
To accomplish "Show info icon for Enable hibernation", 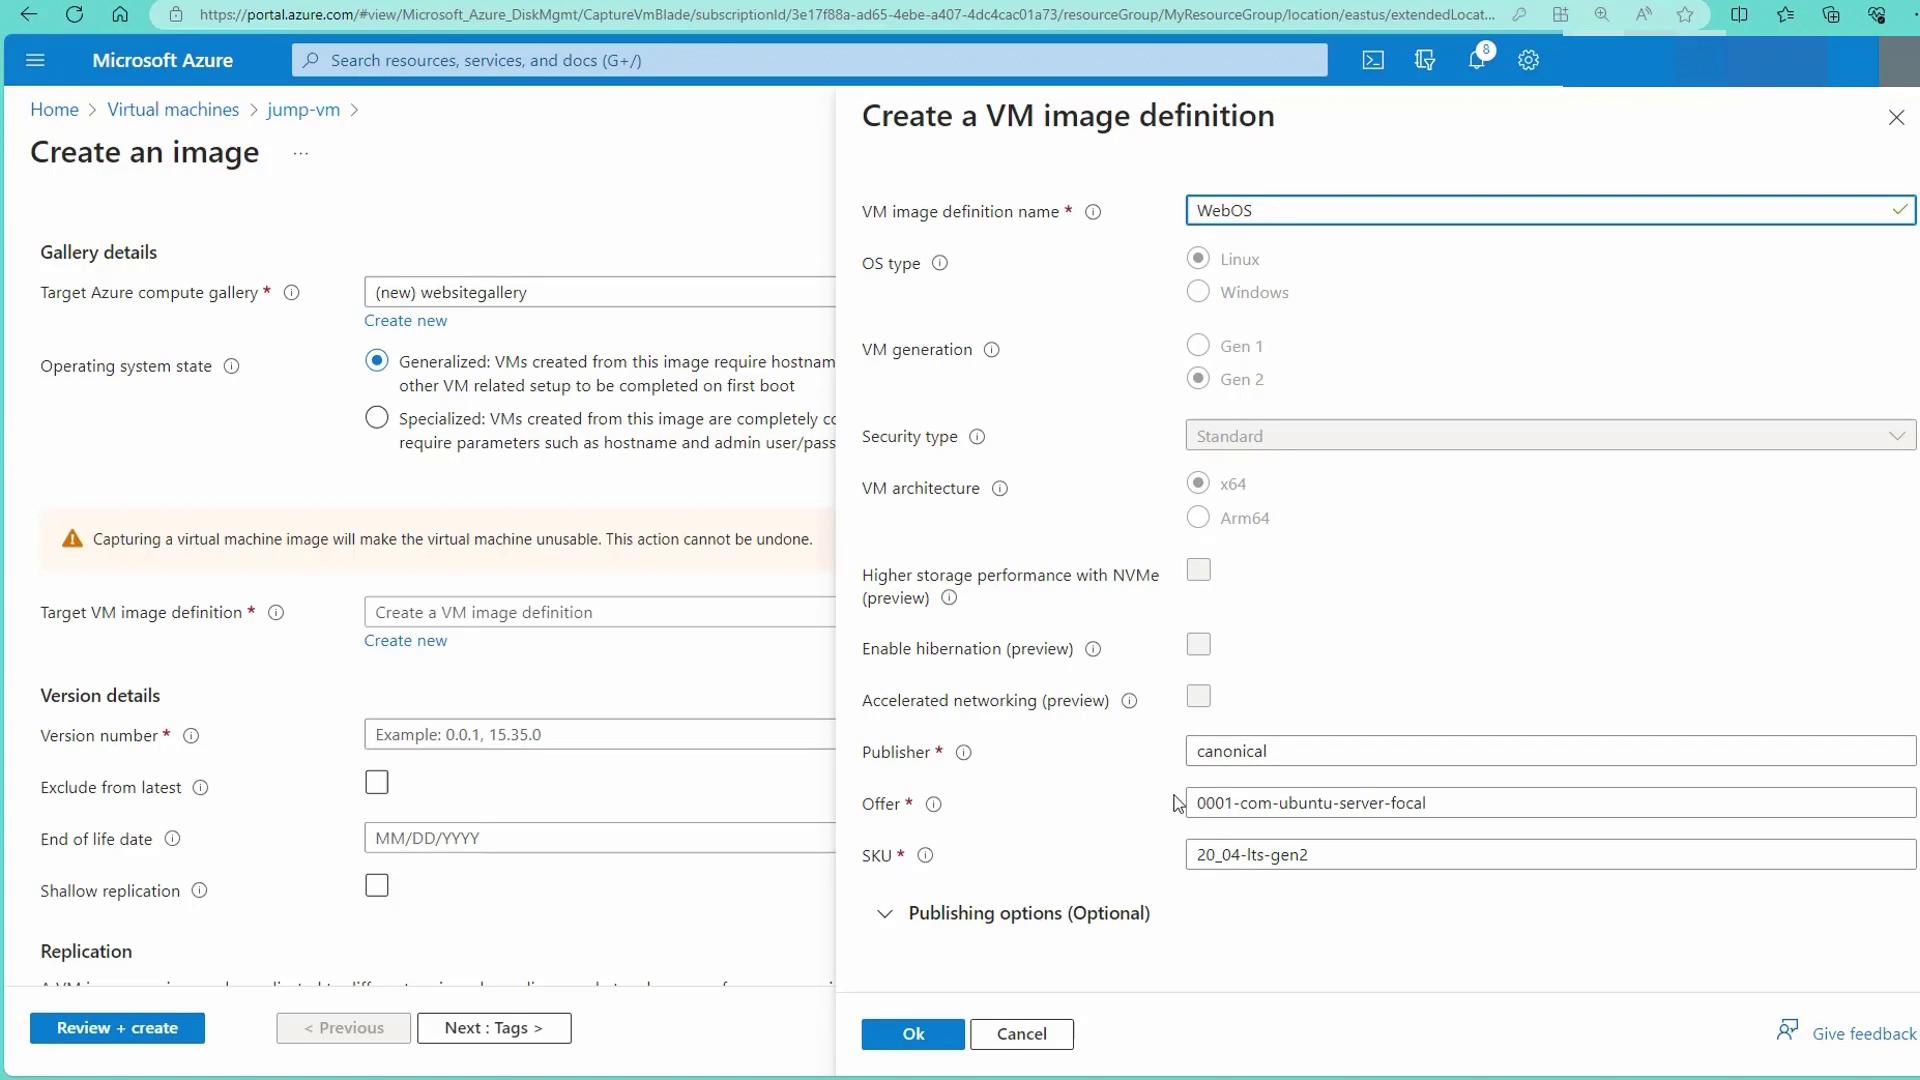I will point(1093,649).
